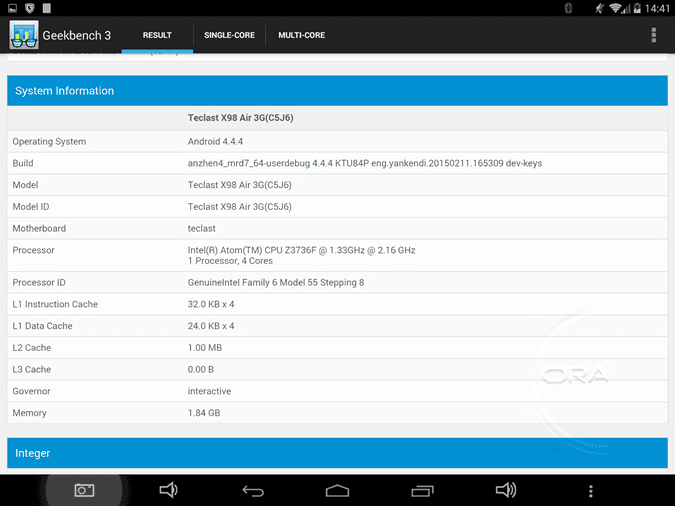Select the L1 Instruction Cache label
The image size is (675, 506).
coord(55,304)
